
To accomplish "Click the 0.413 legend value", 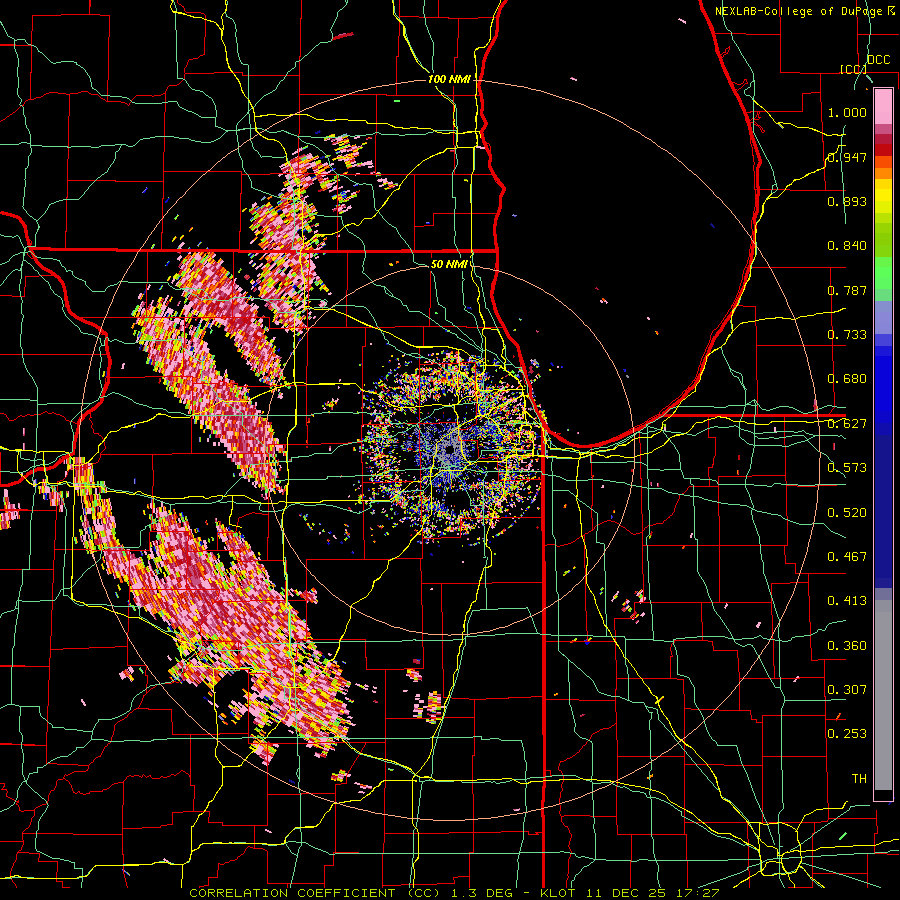I will (x=847, y=601).
